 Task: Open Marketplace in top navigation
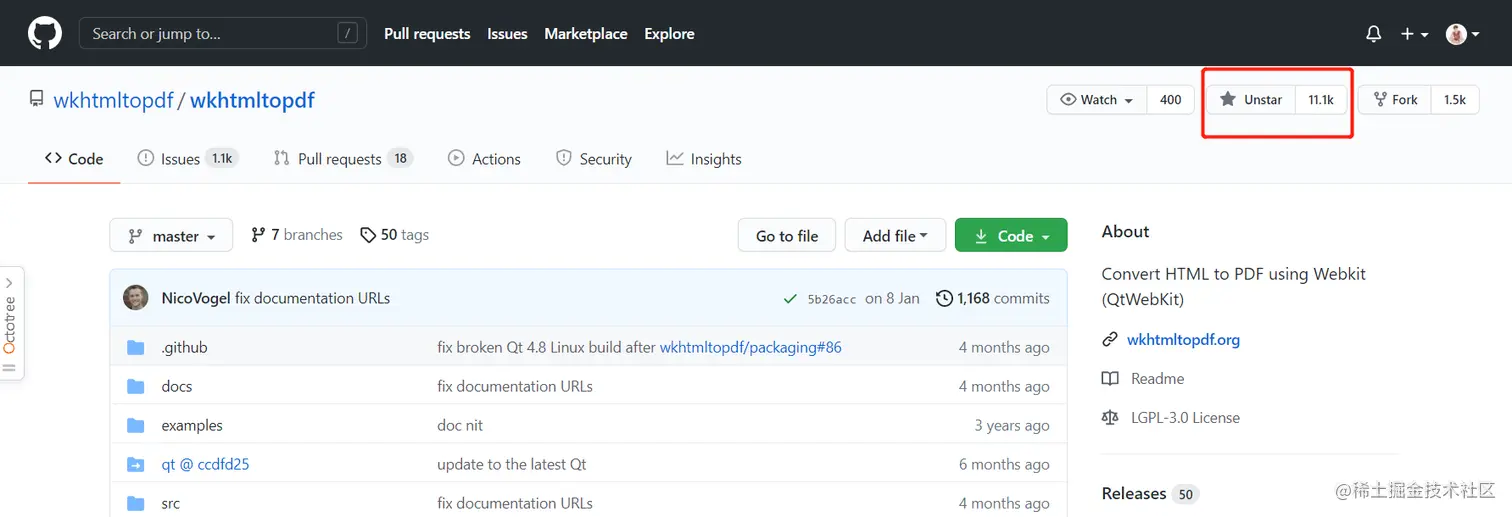pyautogui.click(x=586, y=33)
